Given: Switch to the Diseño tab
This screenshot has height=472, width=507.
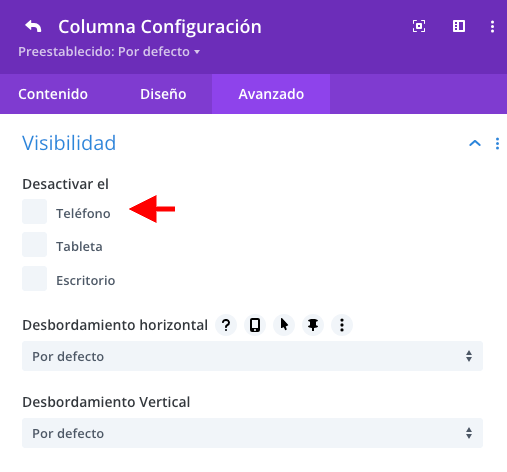Looking at the screenshot, I should coord(163,94).
